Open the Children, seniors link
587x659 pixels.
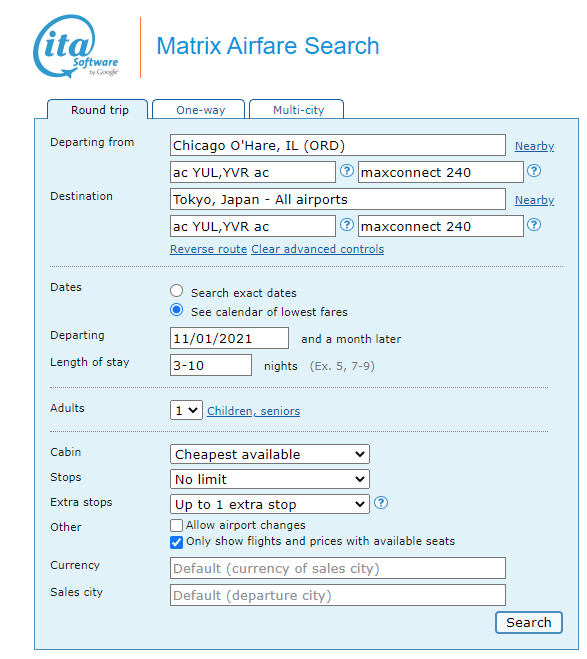pos(253,411)
